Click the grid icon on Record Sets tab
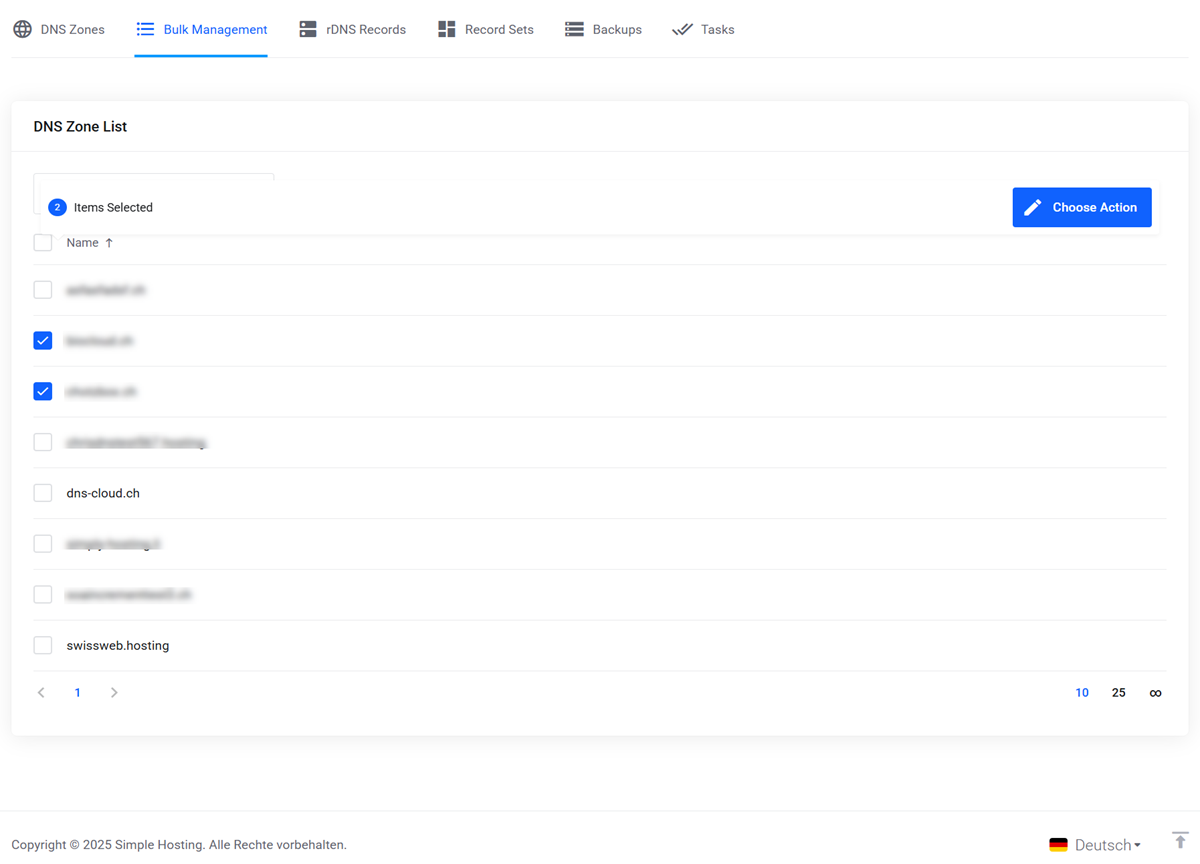 (446, 29)
